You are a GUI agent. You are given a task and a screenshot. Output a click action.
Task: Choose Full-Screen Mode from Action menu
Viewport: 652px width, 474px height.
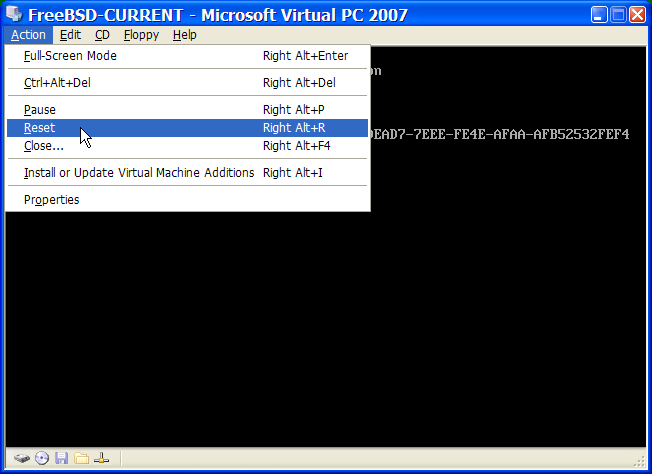pos(188,56)
